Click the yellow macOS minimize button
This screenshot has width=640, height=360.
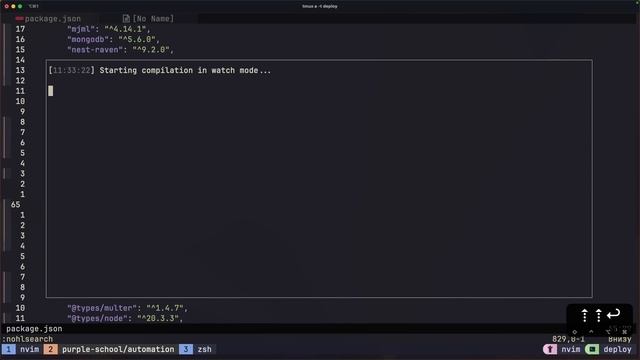point(13,6)
